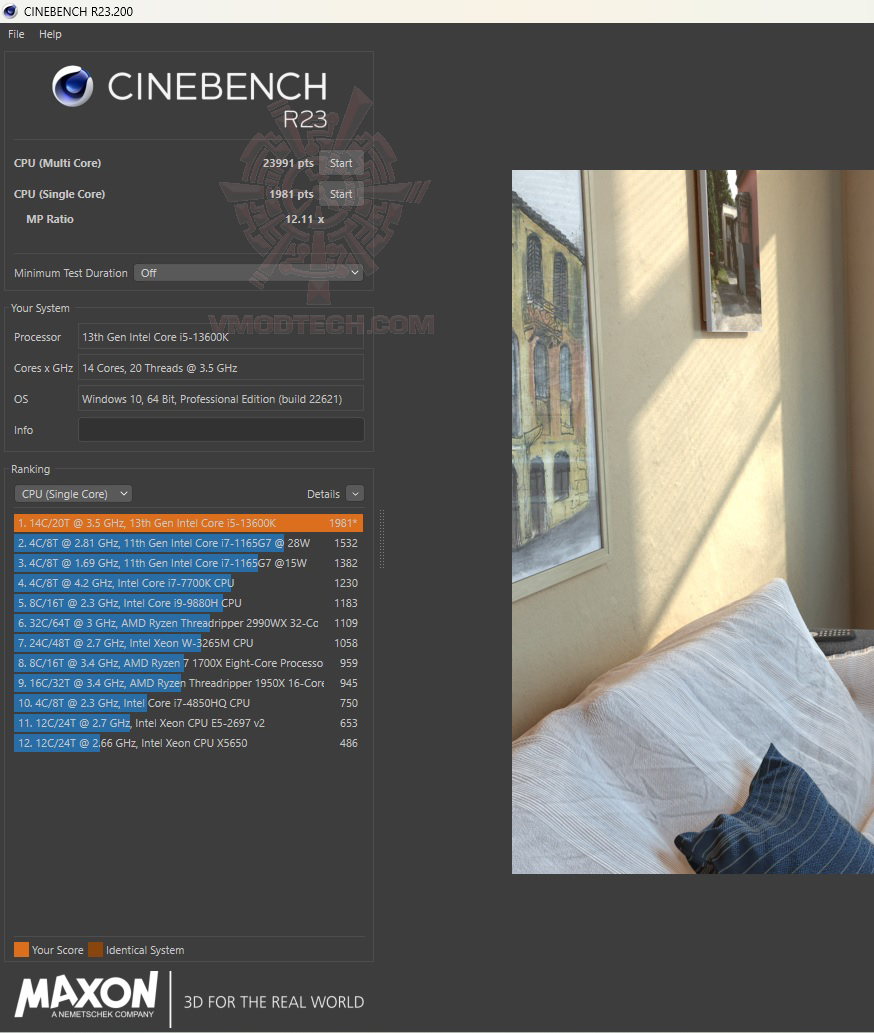Select ranking row 13th Gen Intel Core i5-13600K
This screenshot has width=874, height=1033.
click(188, 523)
